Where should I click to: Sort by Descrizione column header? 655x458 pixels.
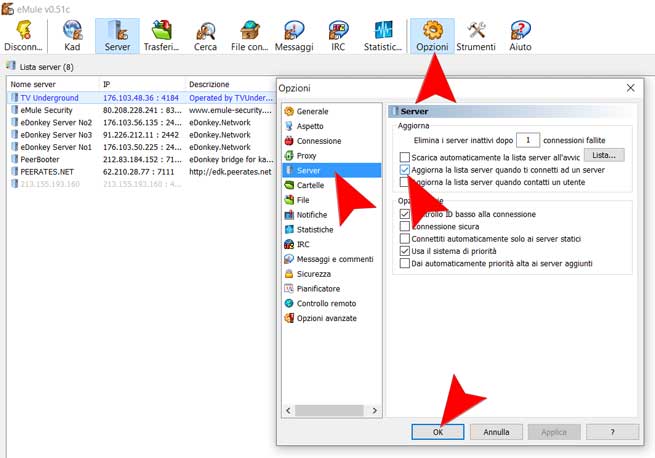click(231, 84)
